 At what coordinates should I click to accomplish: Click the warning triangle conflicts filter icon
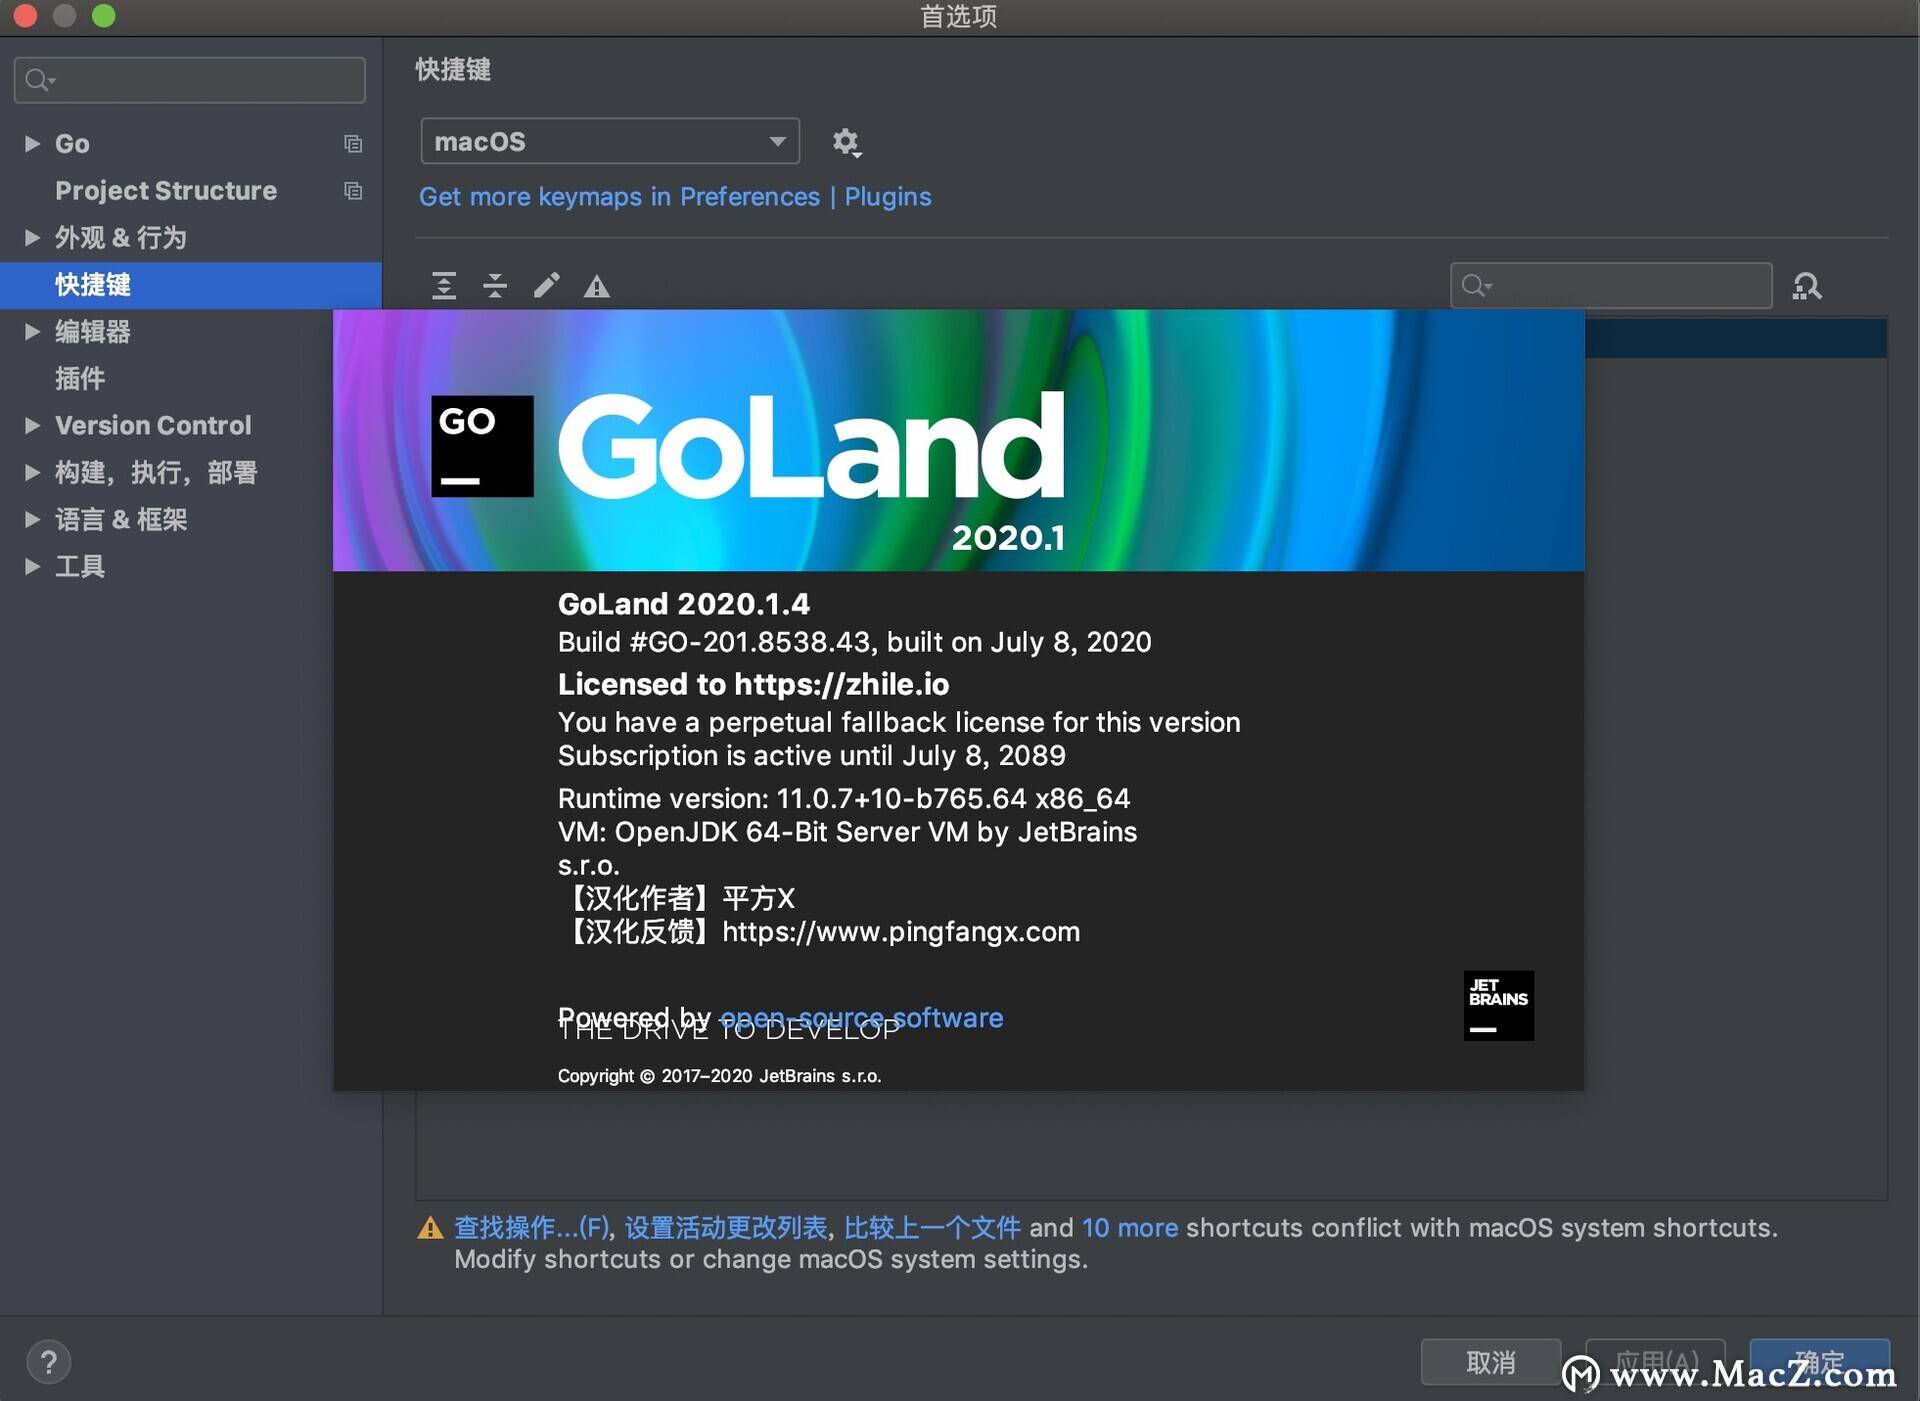tap(597, 287)
